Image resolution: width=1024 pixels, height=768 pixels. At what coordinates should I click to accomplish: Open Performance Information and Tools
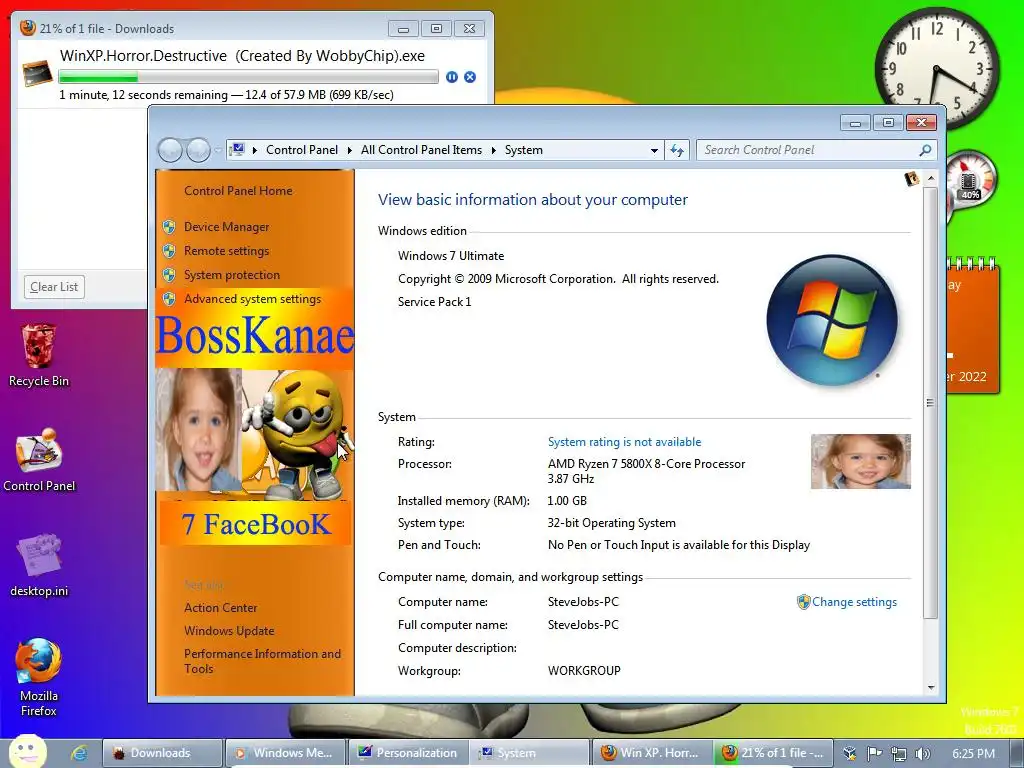point(263,661)
